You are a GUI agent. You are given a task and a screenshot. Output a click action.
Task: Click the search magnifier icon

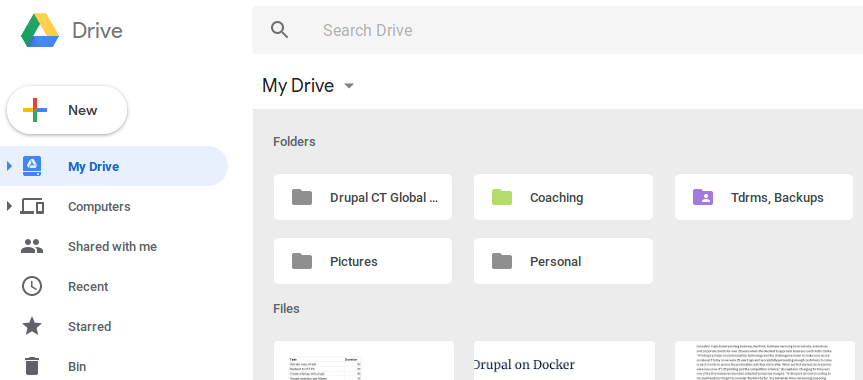[280, 30]
